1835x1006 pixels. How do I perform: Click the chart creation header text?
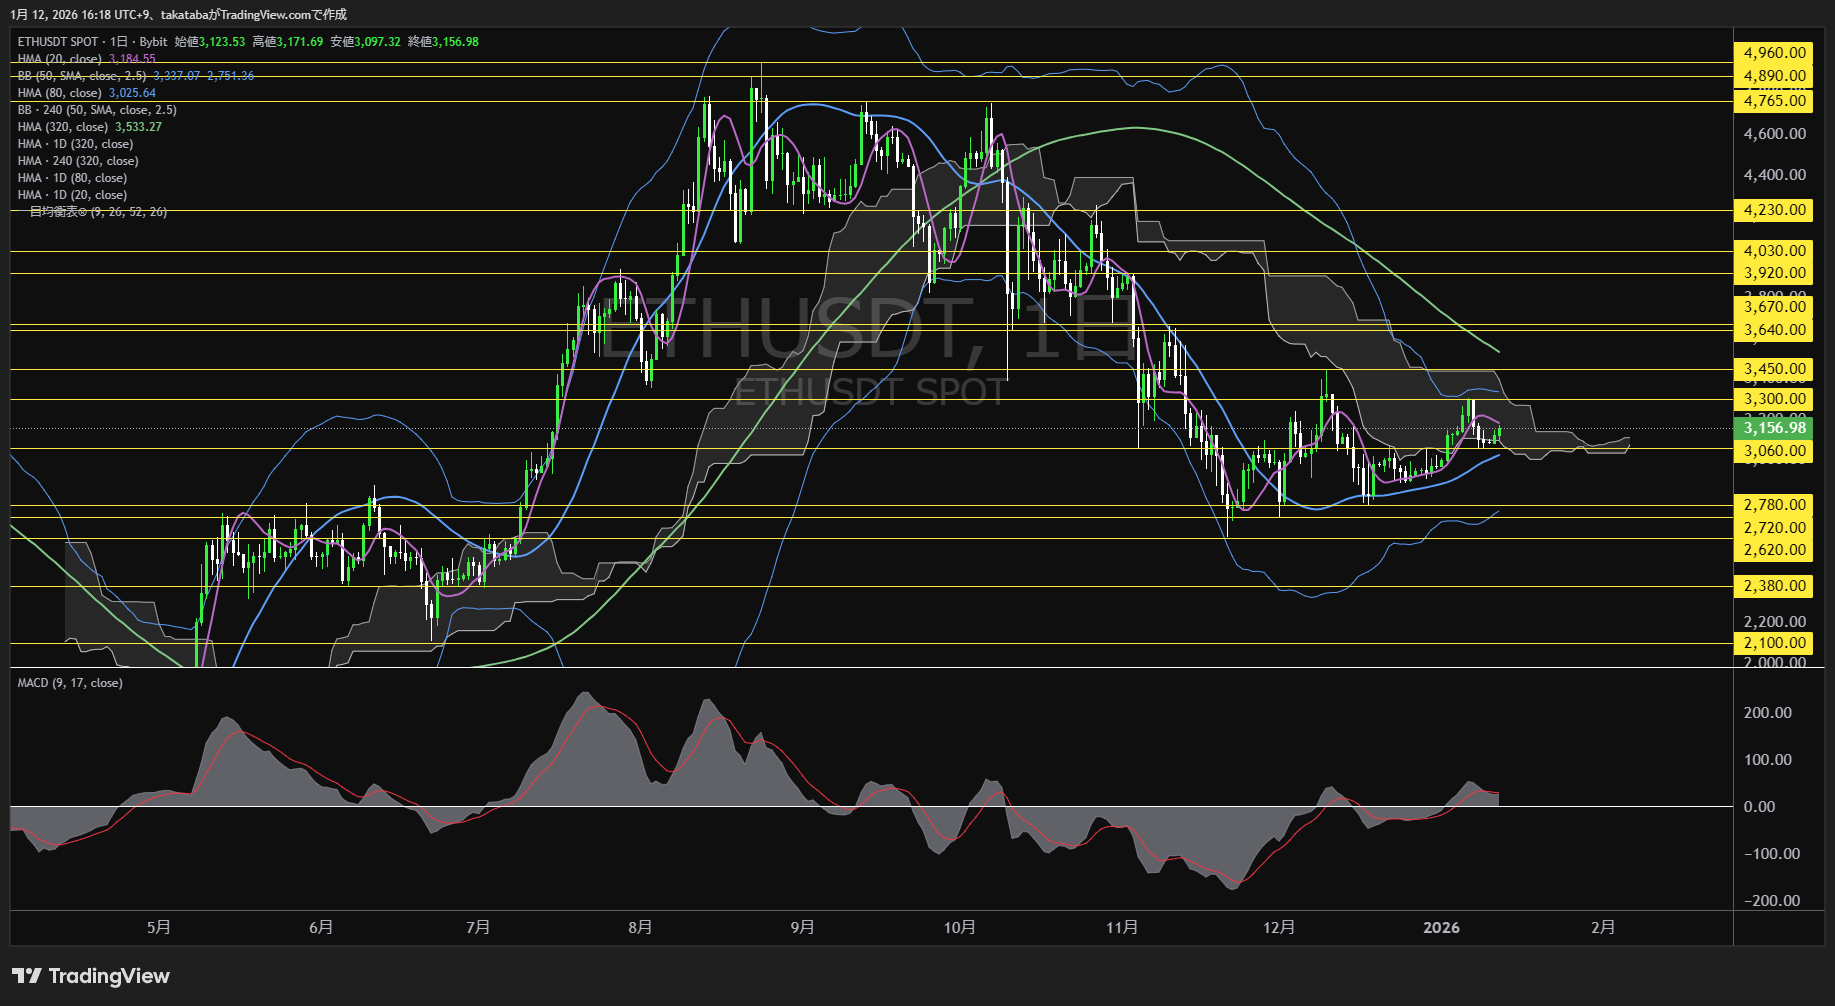180,14
